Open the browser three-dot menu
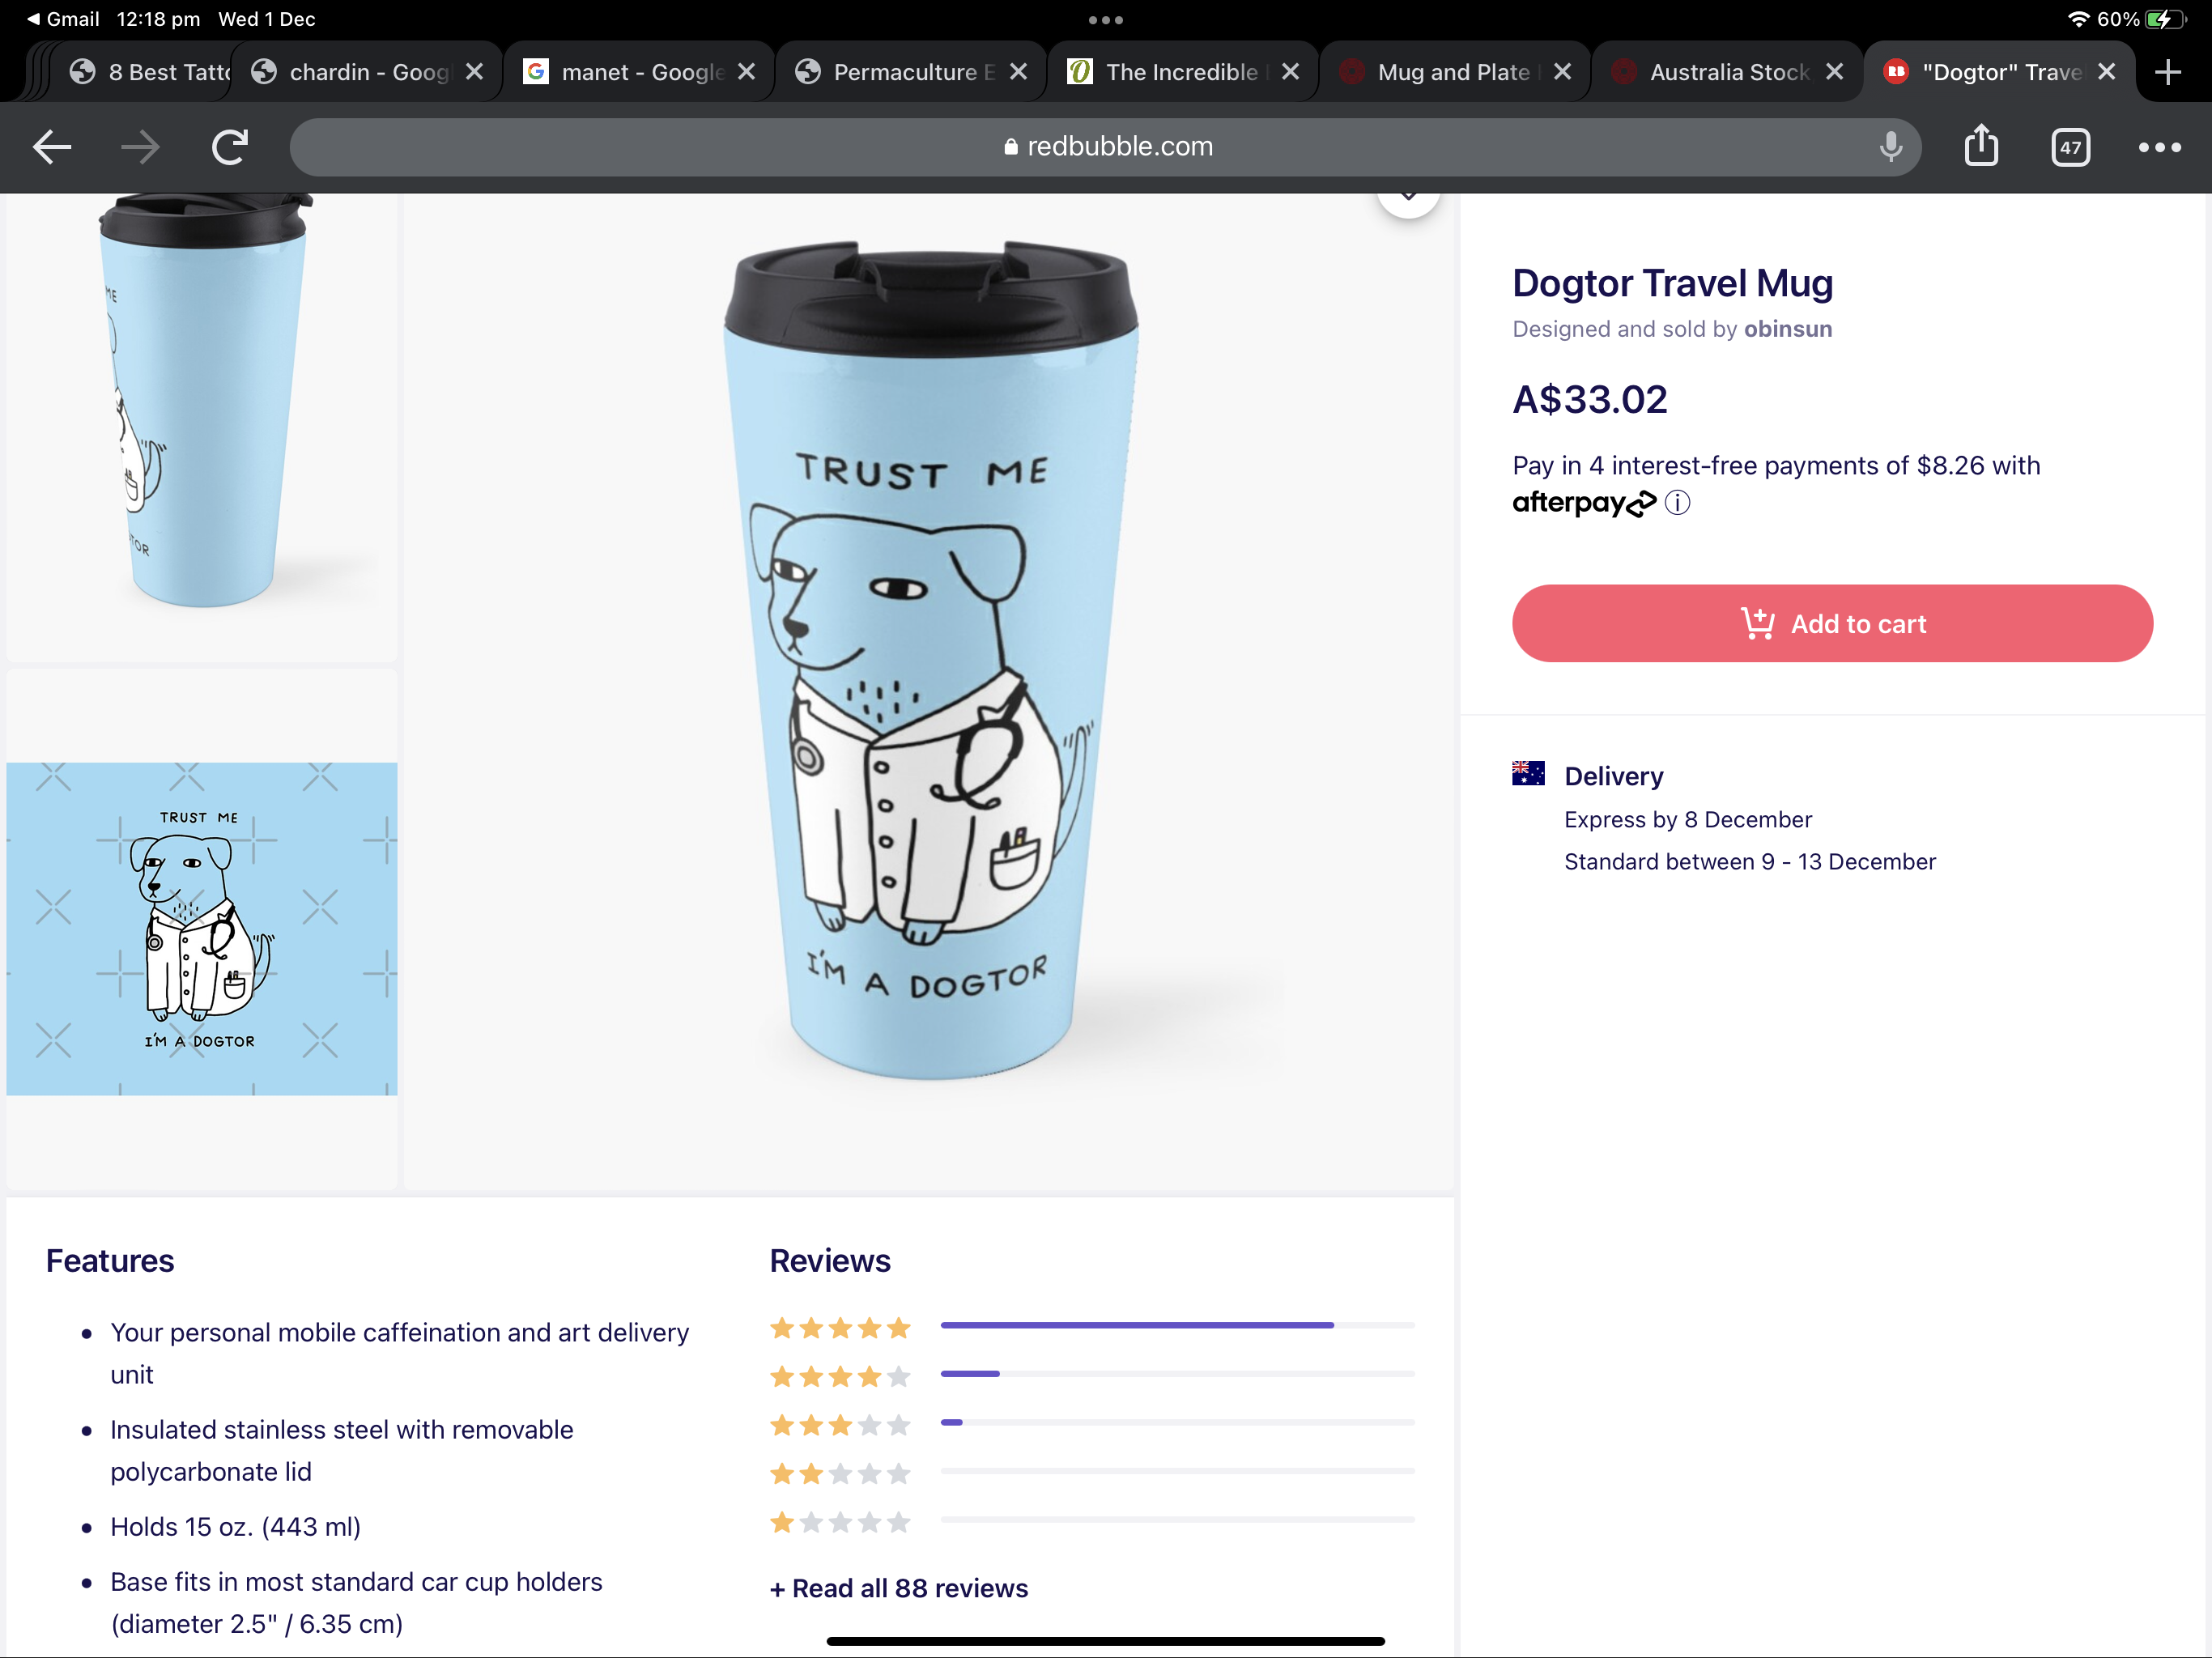The image size is (2212, 1658). tap(2160, 147)
